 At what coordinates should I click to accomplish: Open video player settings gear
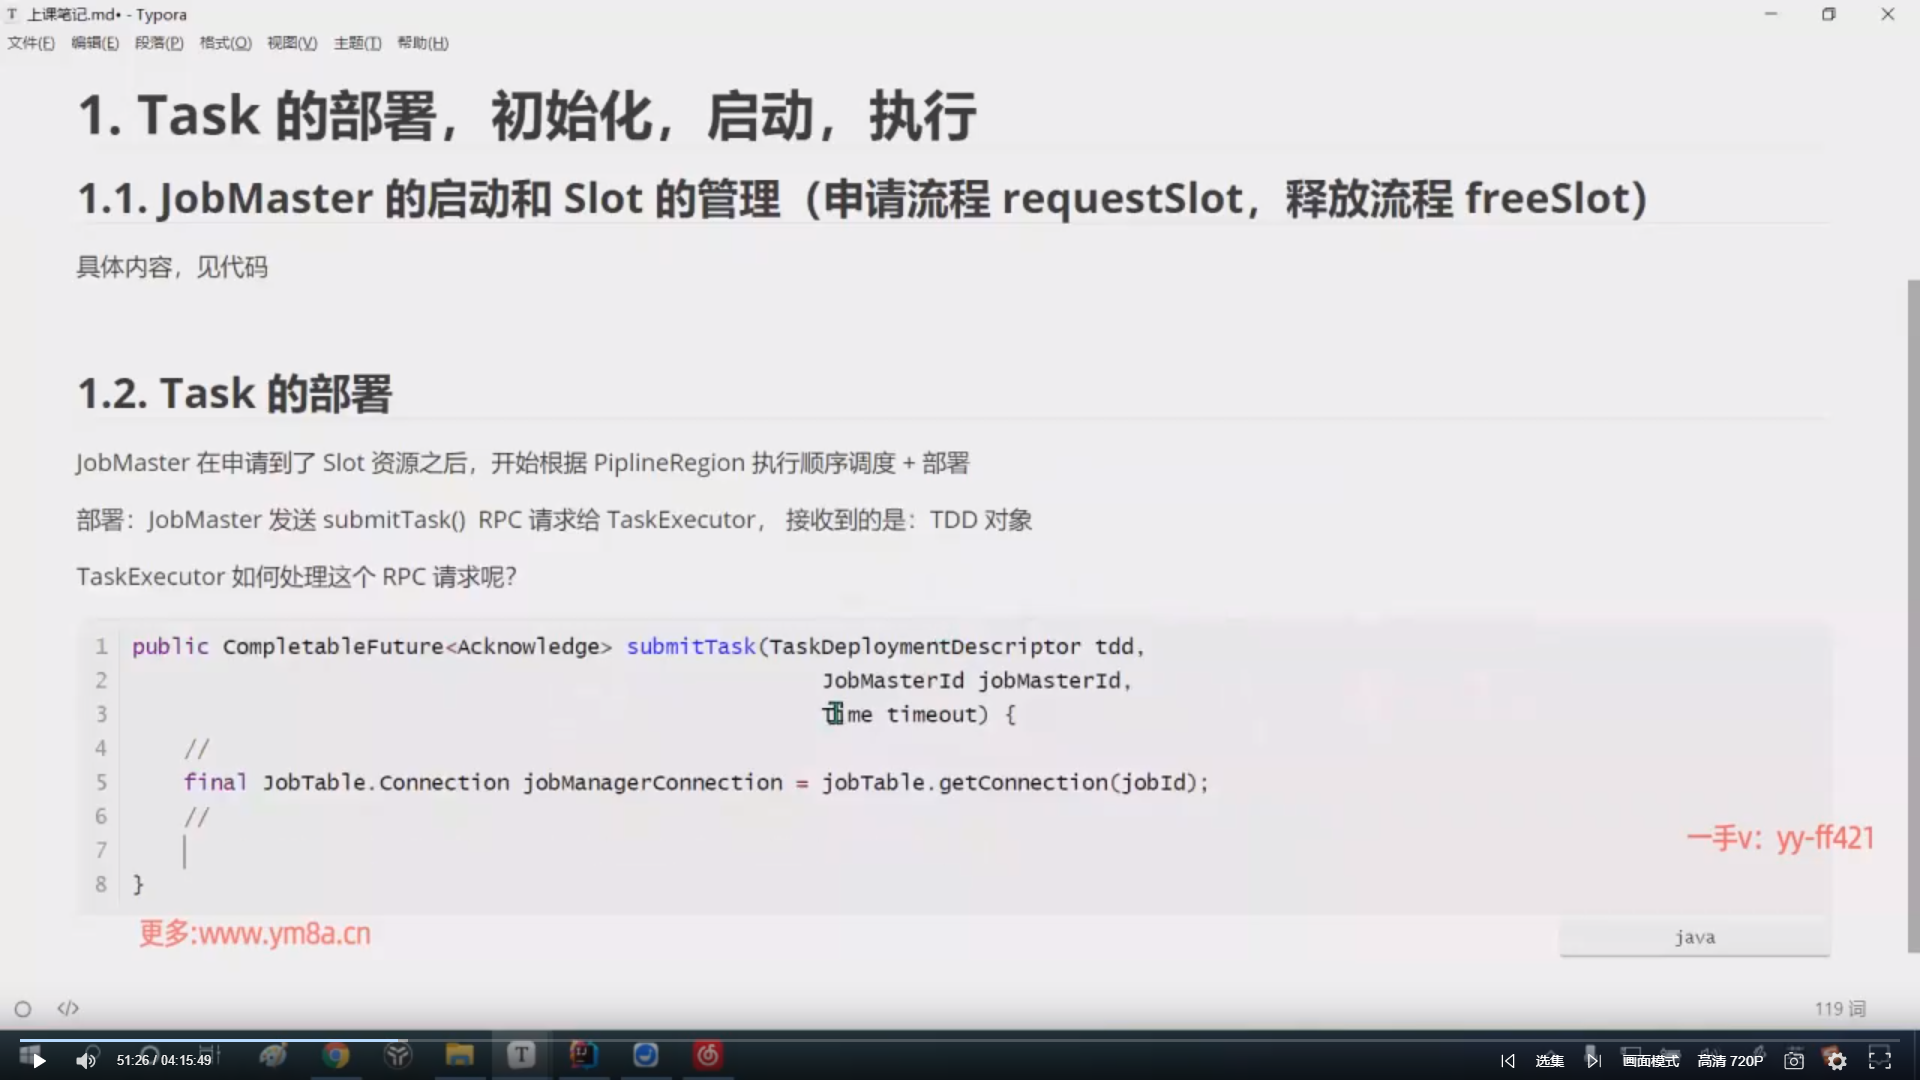pyautogui.click(x=1836, y=1060)
